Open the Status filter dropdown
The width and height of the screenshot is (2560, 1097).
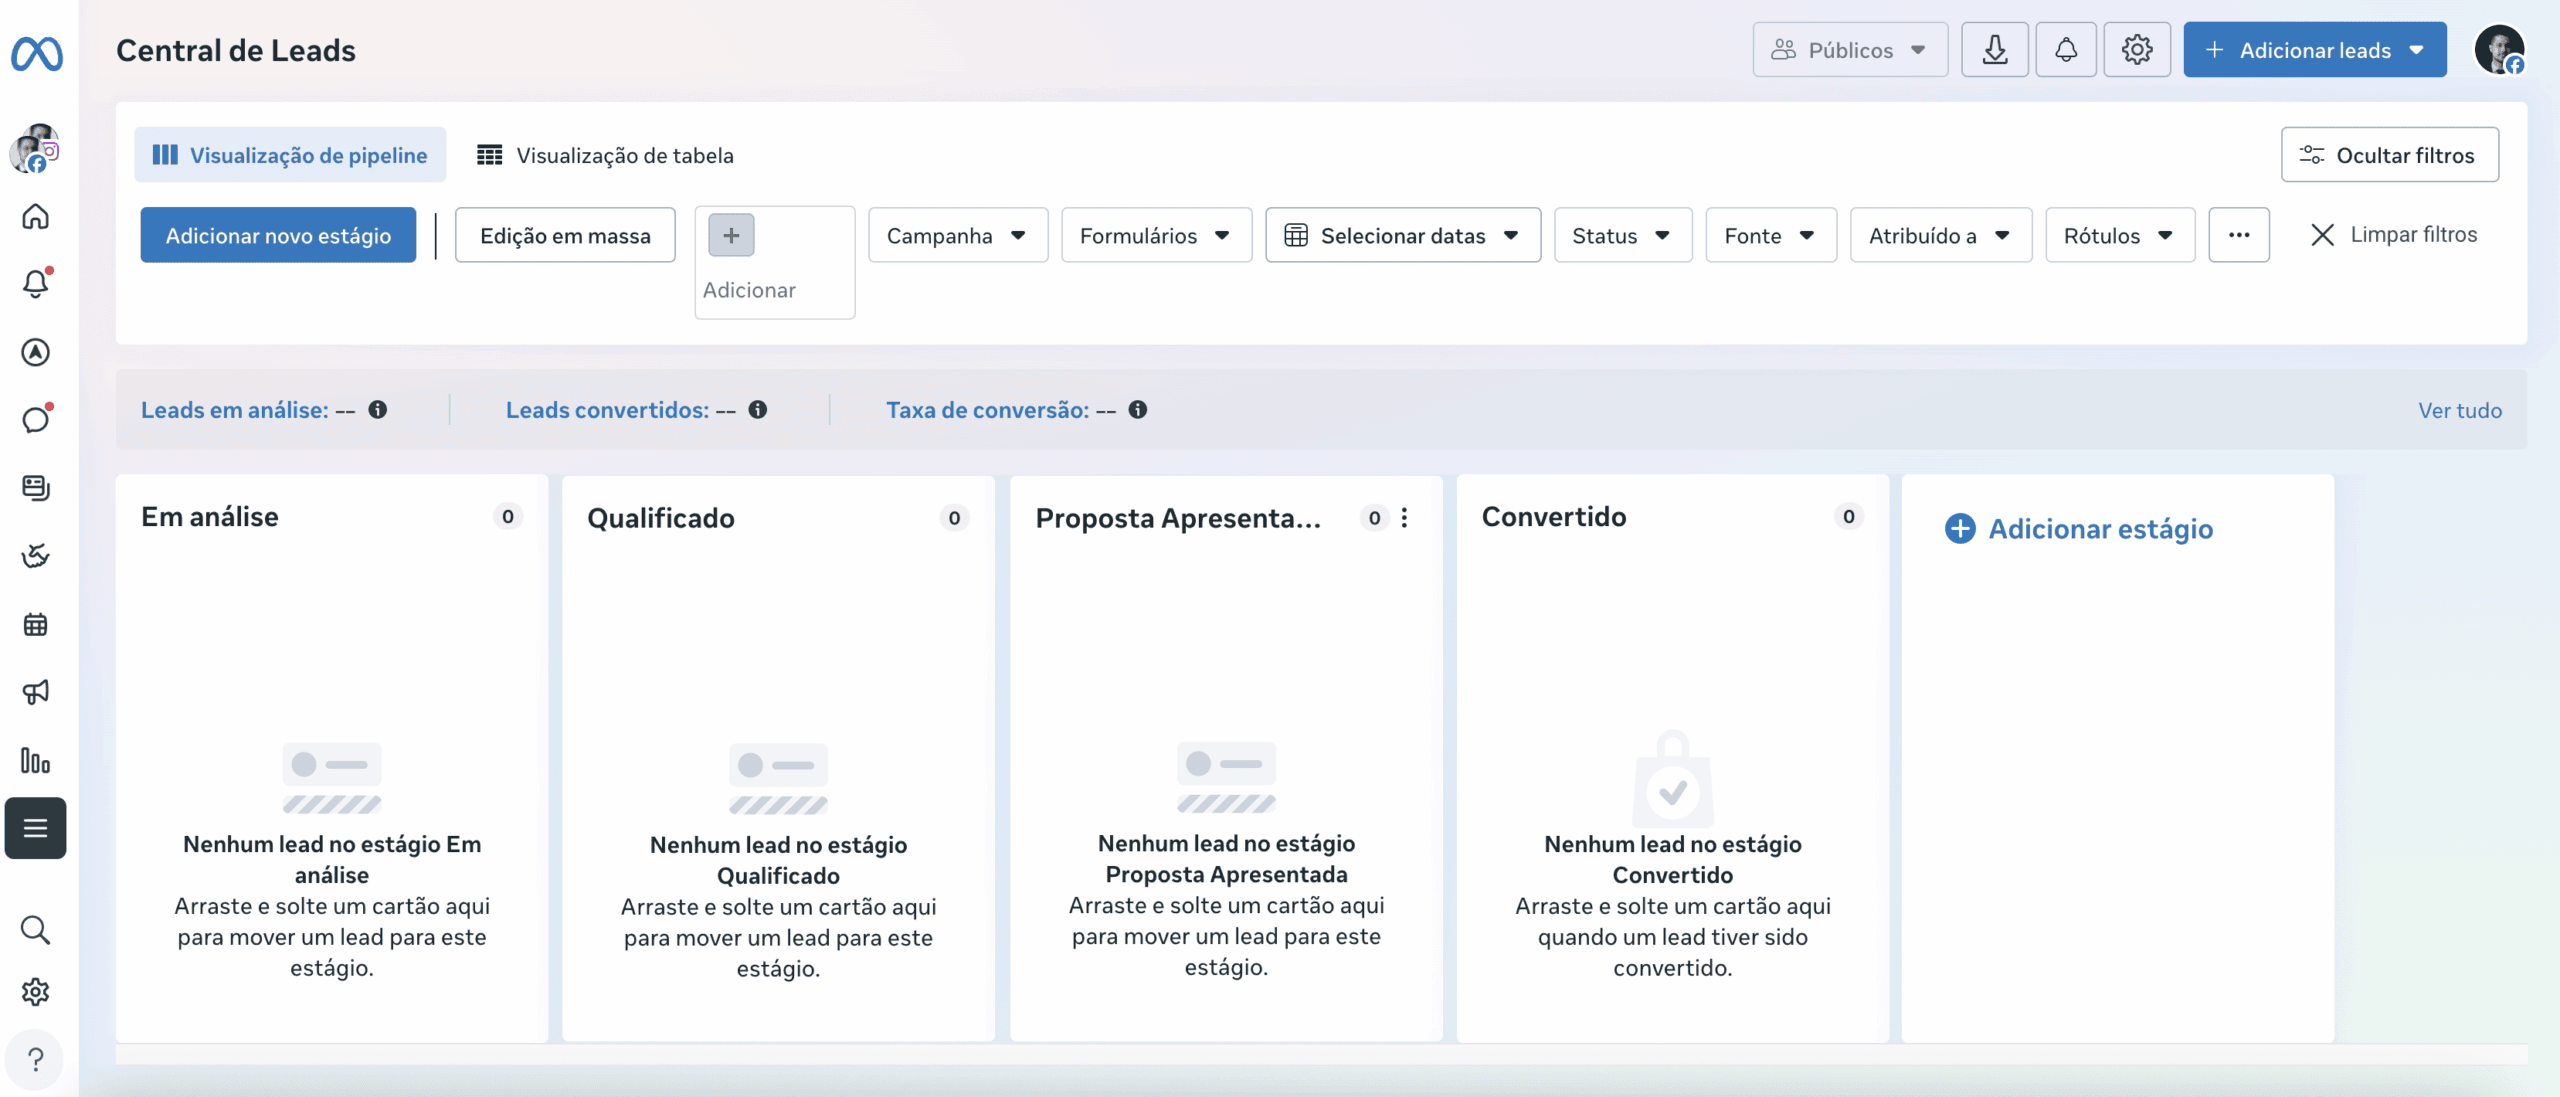(1623, 236)
